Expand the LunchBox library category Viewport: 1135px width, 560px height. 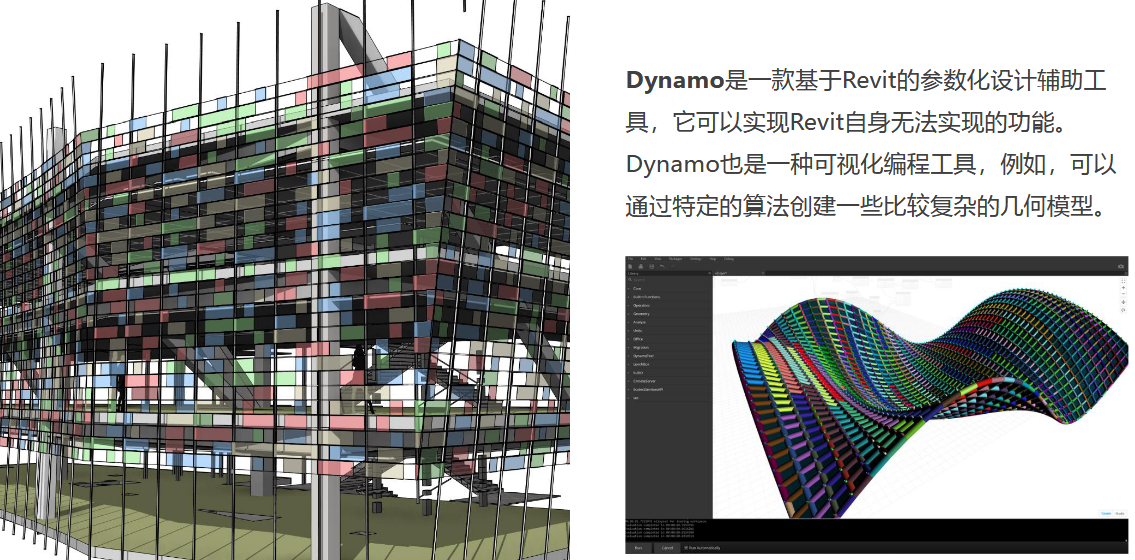click(x=669, y=364)
